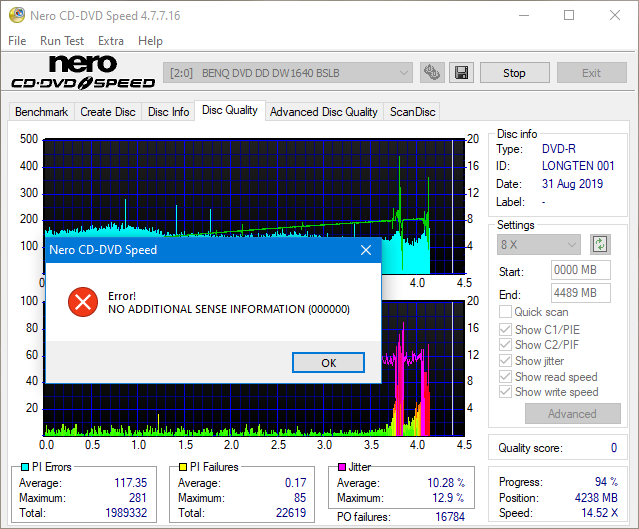
Task: Click the Progress 94 % value
Action: [606, 482]
